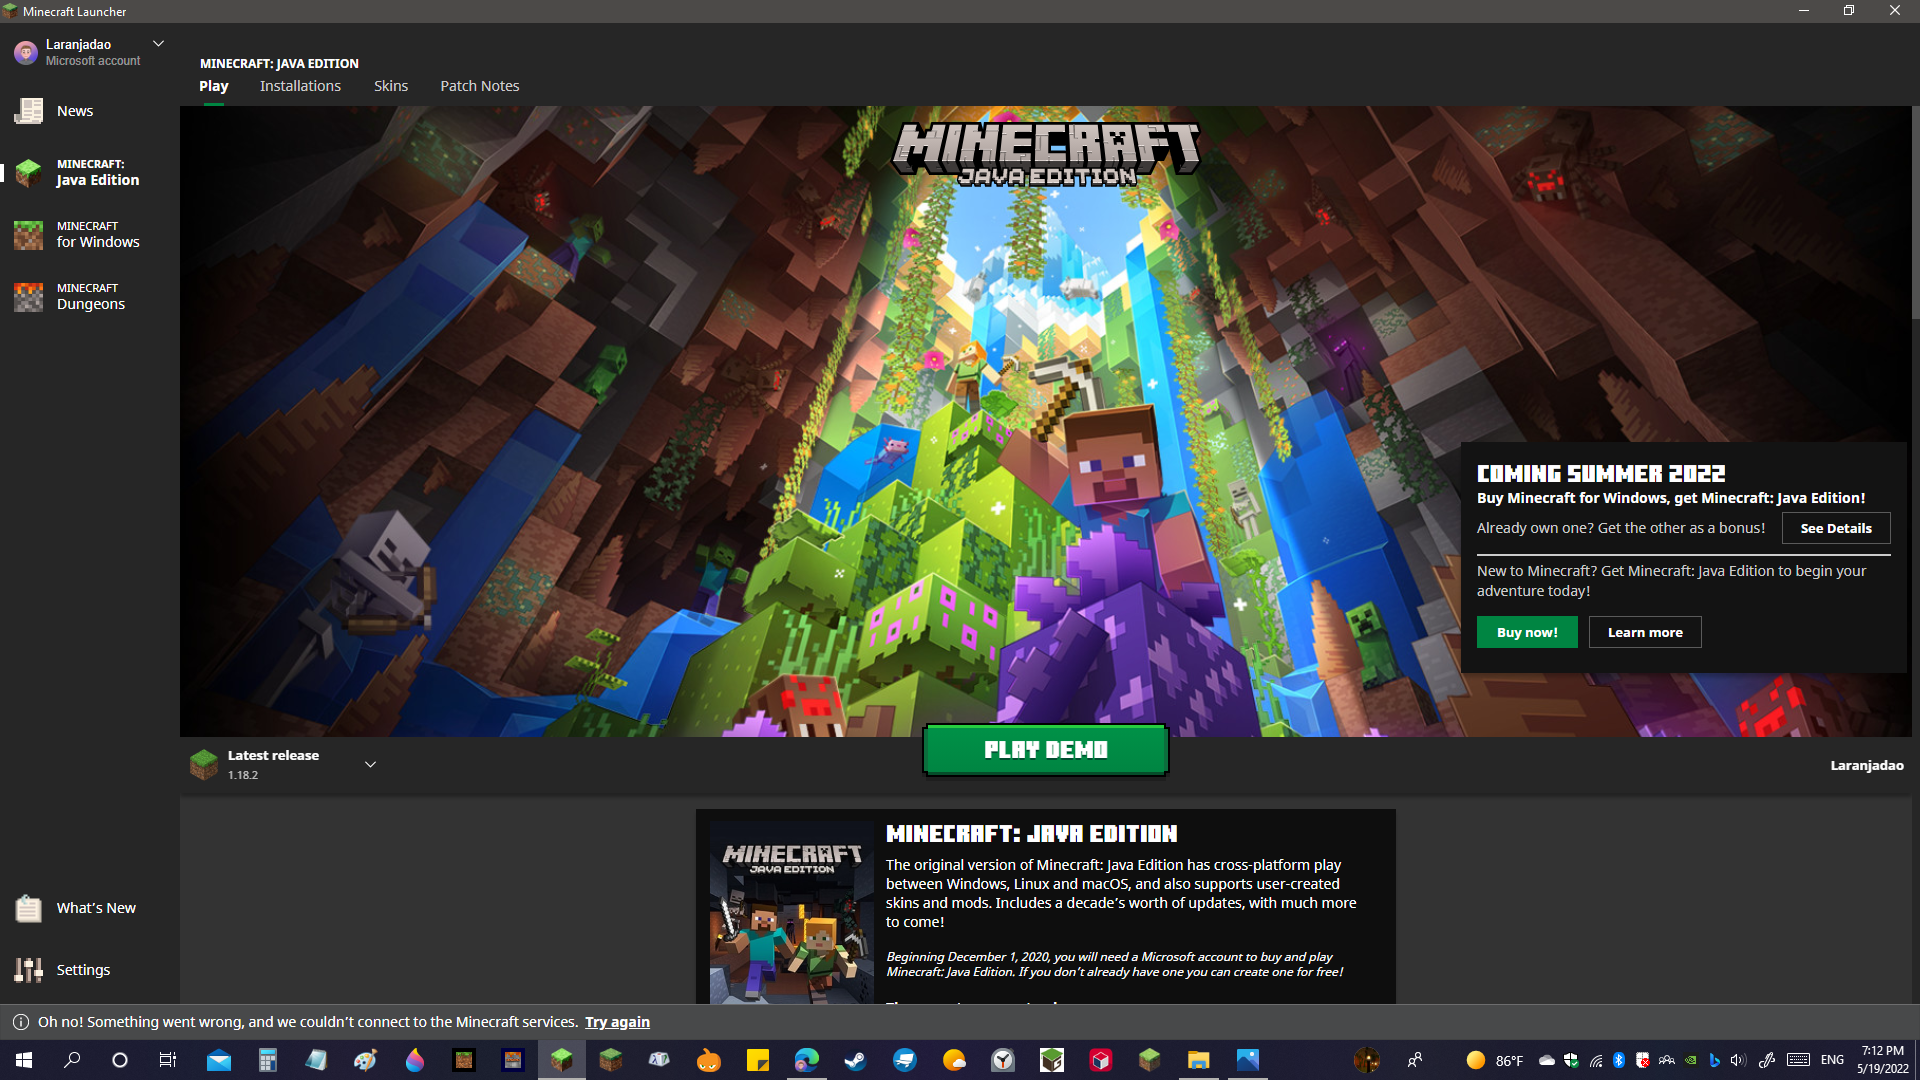Image resolution: width=1920 pixels, height=1080 pixels.
Task: Click the Steam icon in taskbar
Action: 855,1060
